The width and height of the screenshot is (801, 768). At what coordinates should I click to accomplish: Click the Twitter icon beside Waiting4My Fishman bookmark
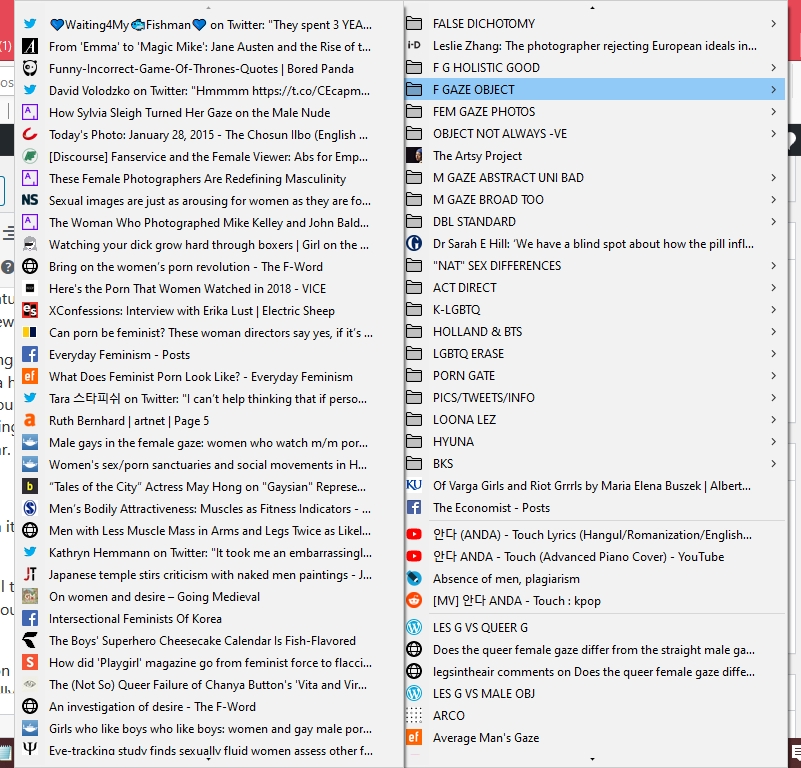coord(30,25)
